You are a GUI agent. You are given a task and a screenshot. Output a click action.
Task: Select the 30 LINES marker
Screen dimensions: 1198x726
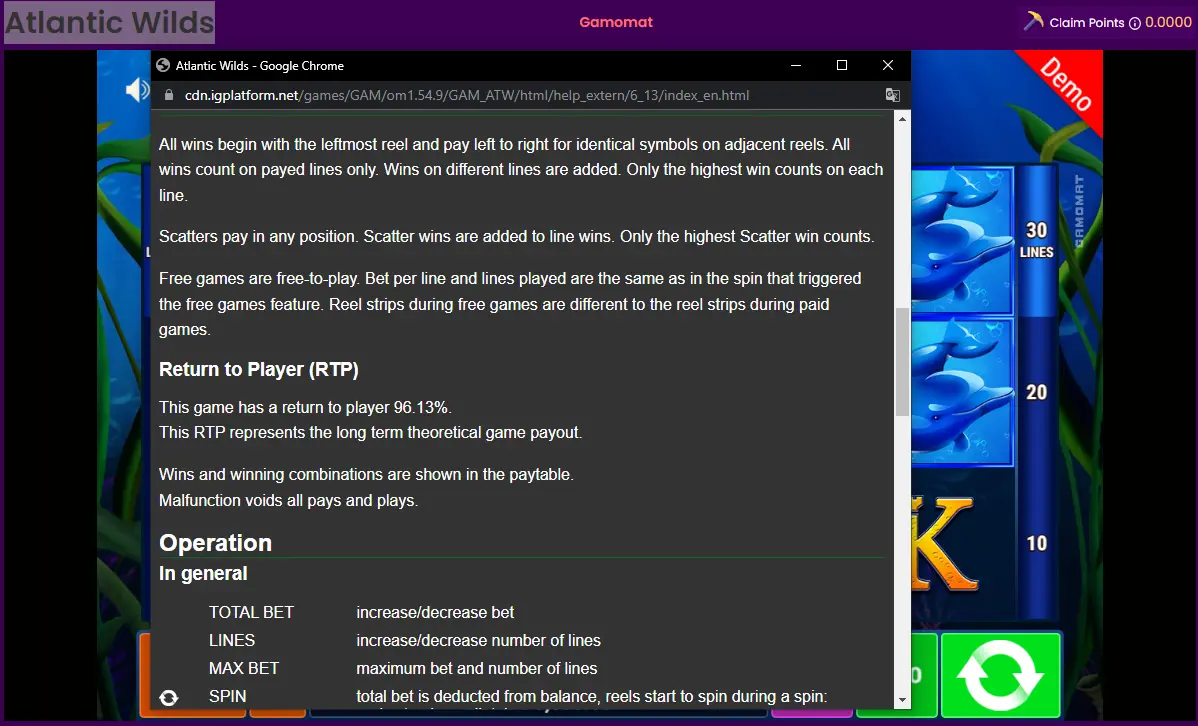1036,240
